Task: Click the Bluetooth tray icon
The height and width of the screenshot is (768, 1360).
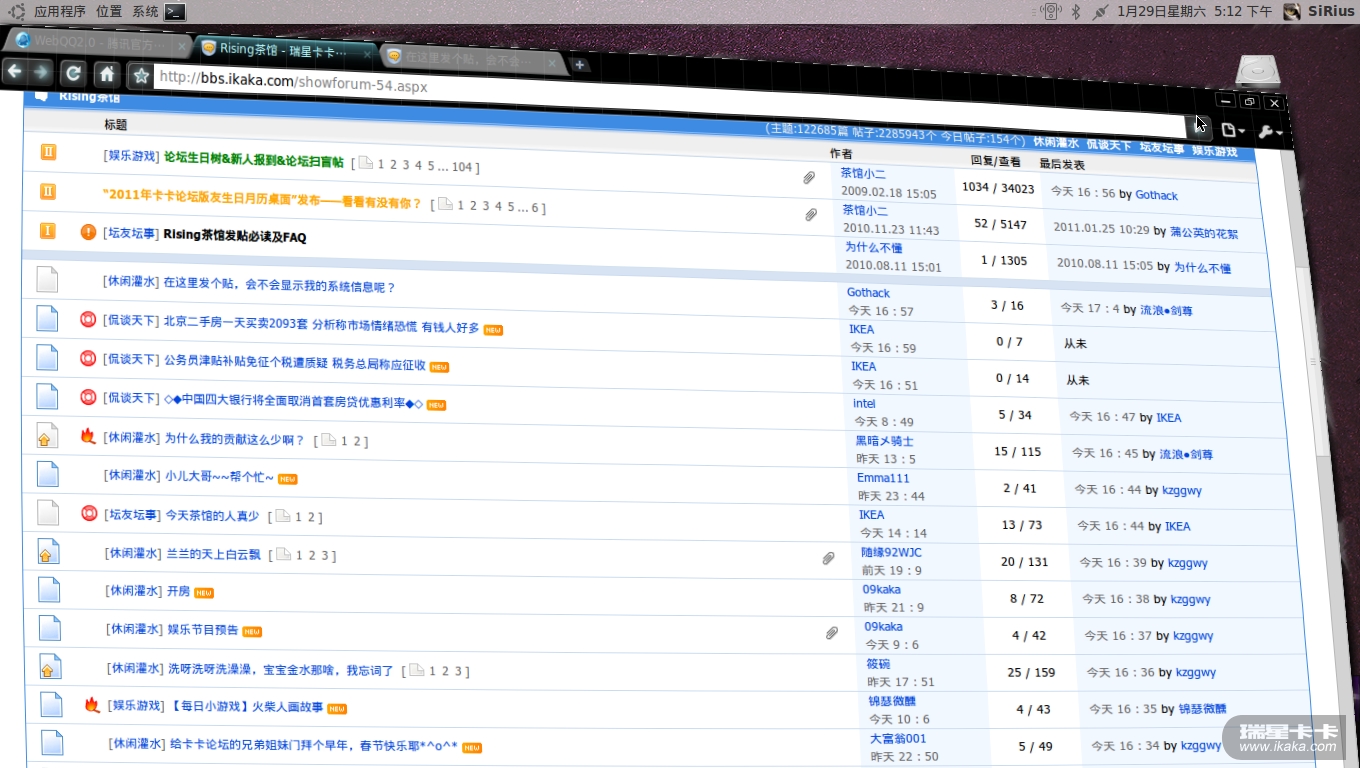Action: pos(1076,12)
